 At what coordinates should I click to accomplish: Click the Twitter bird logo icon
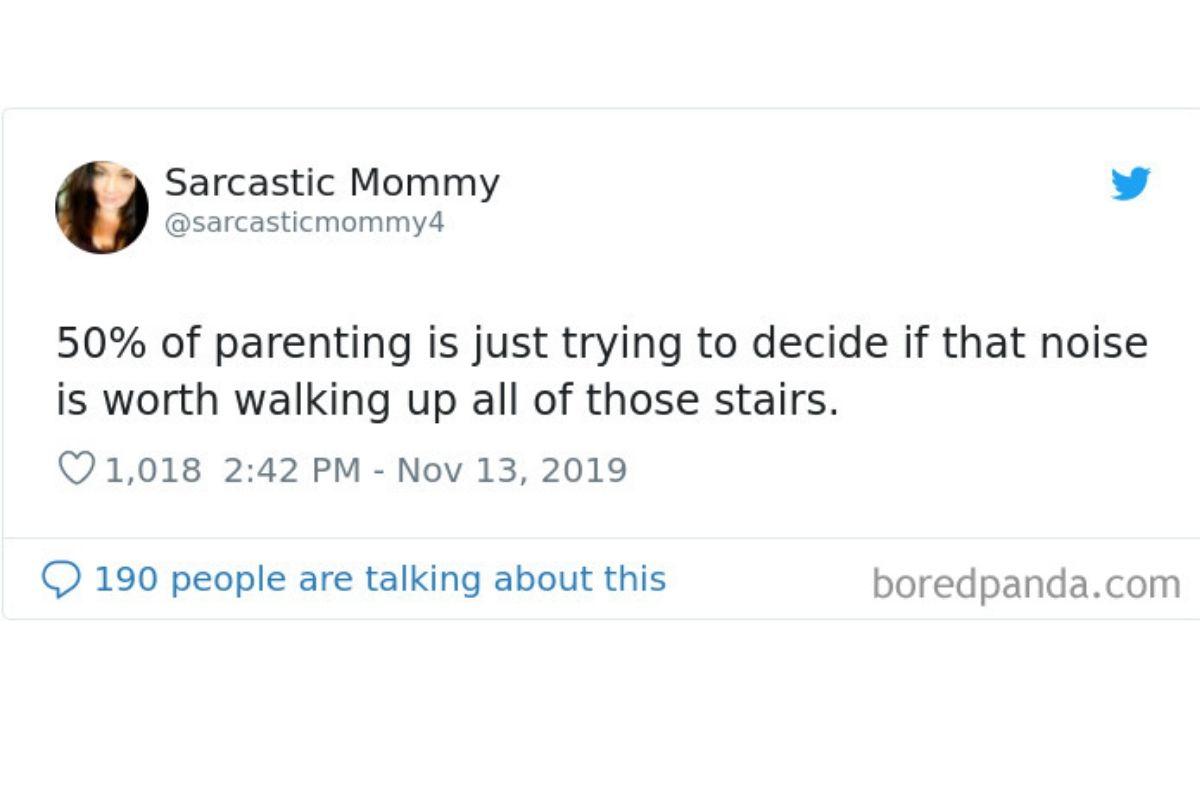coord(1131,184)
